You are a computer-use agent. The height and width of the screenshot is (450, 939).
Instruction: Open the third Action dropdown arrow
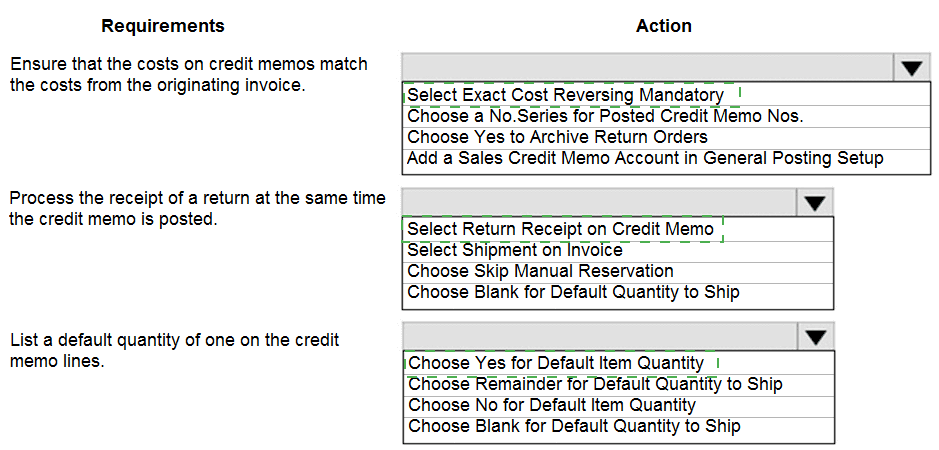click(x=815, y=337)
